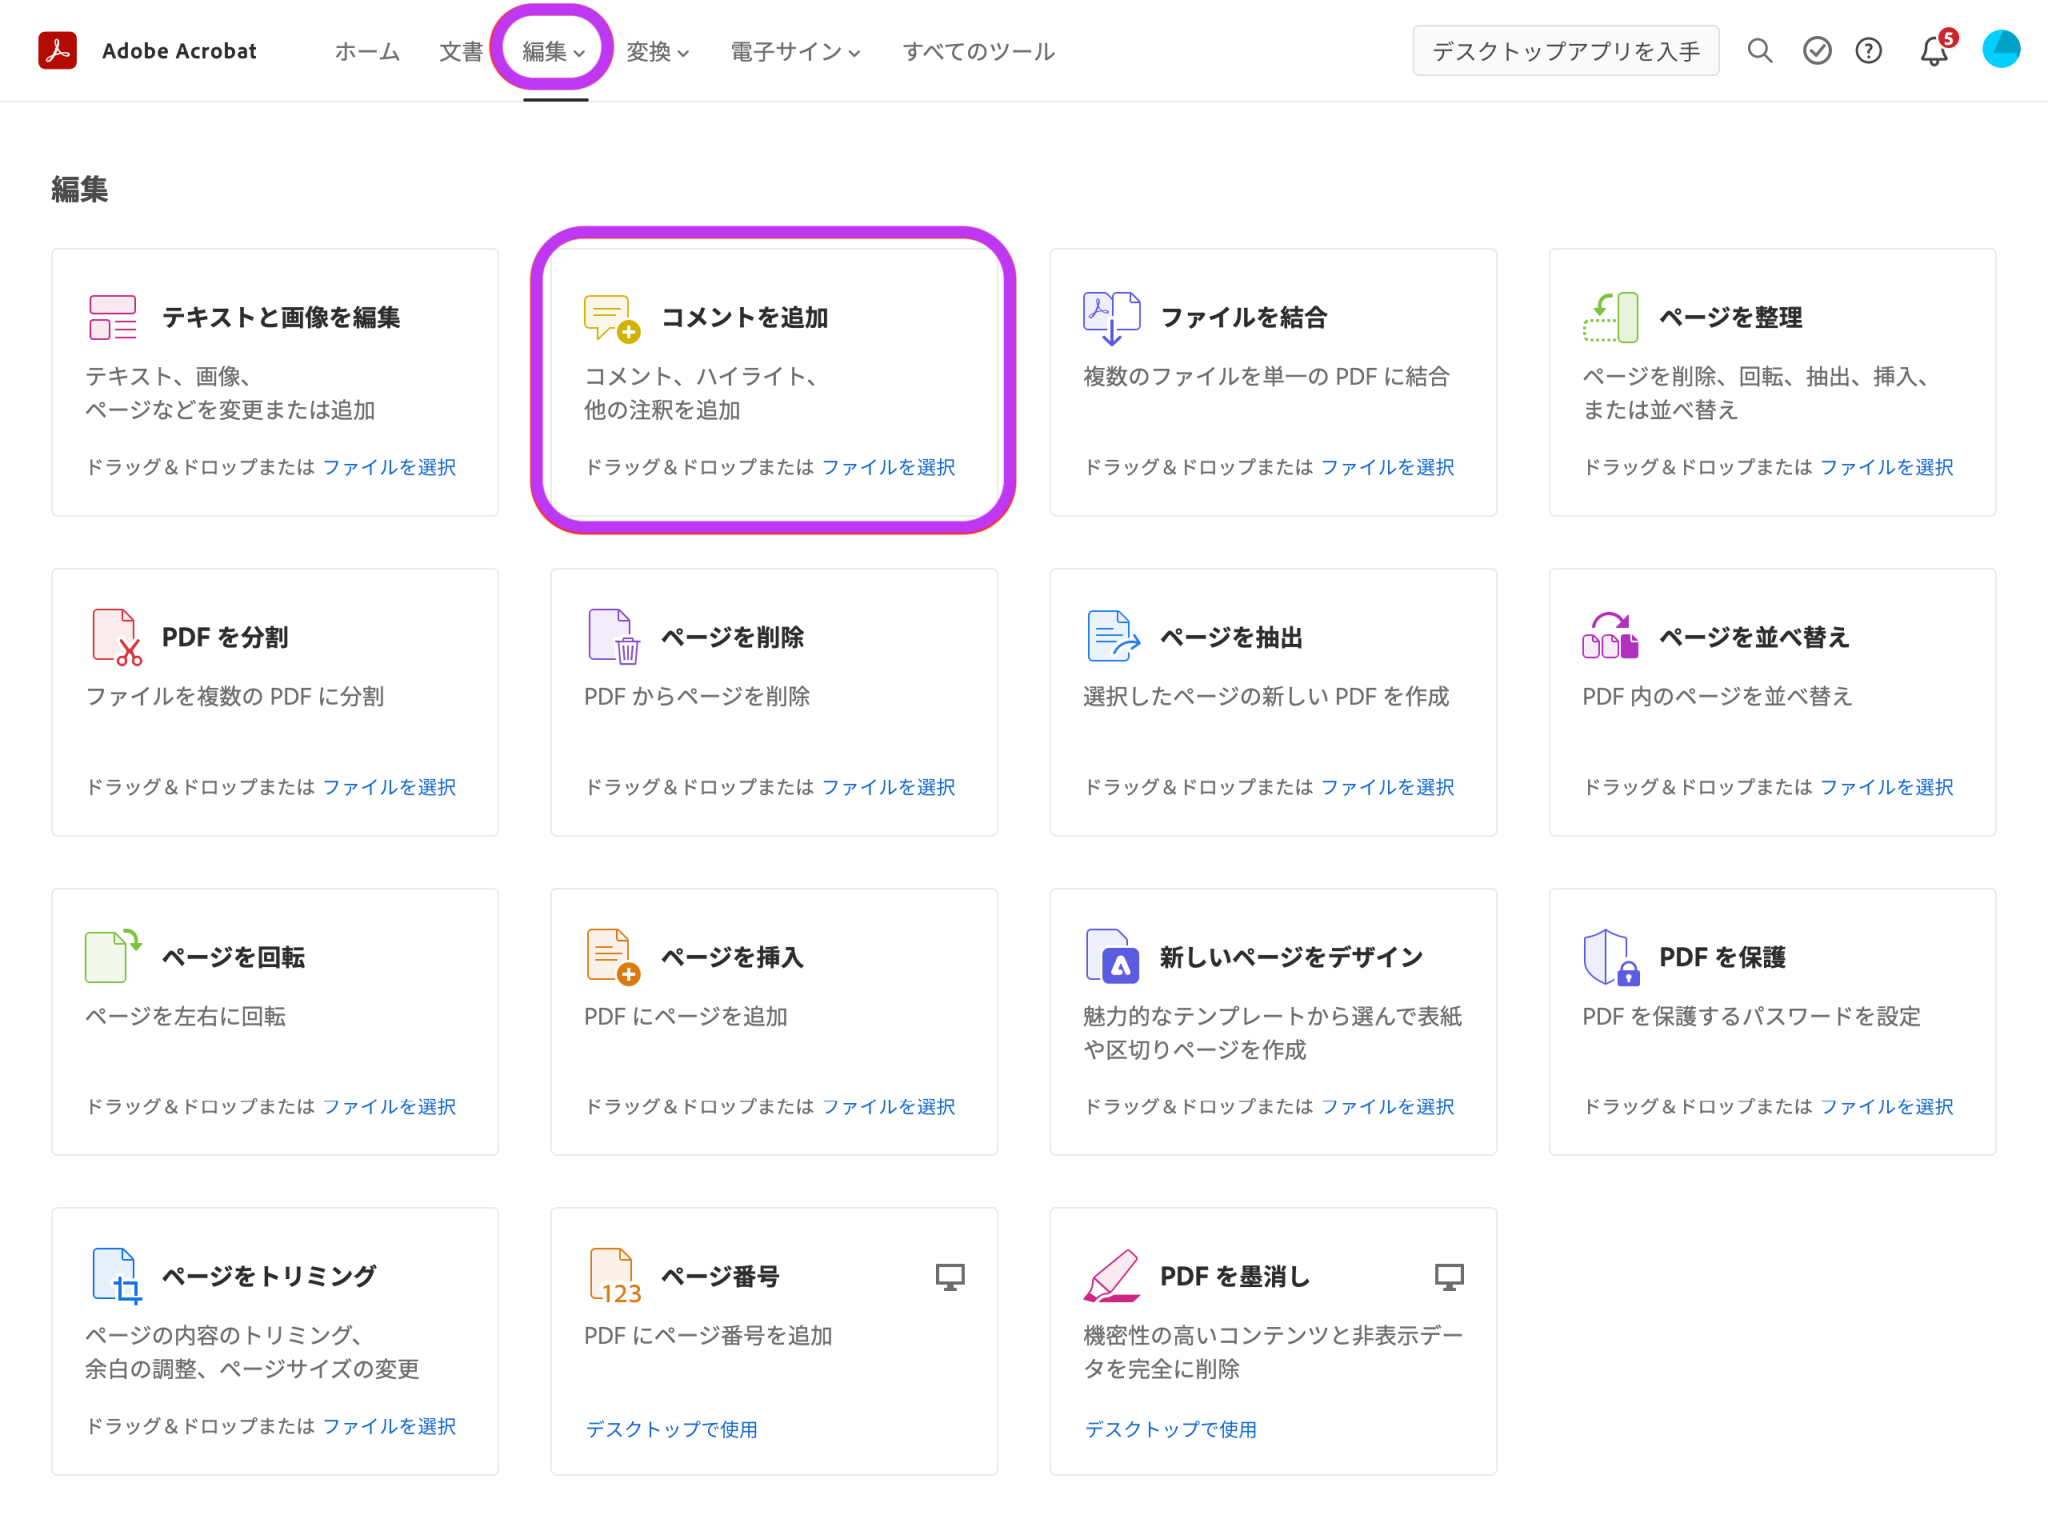Click ファイルを選択 link in コメントを追加 card
This screenshot has width=2048, height=1515.
coord(888,467)
